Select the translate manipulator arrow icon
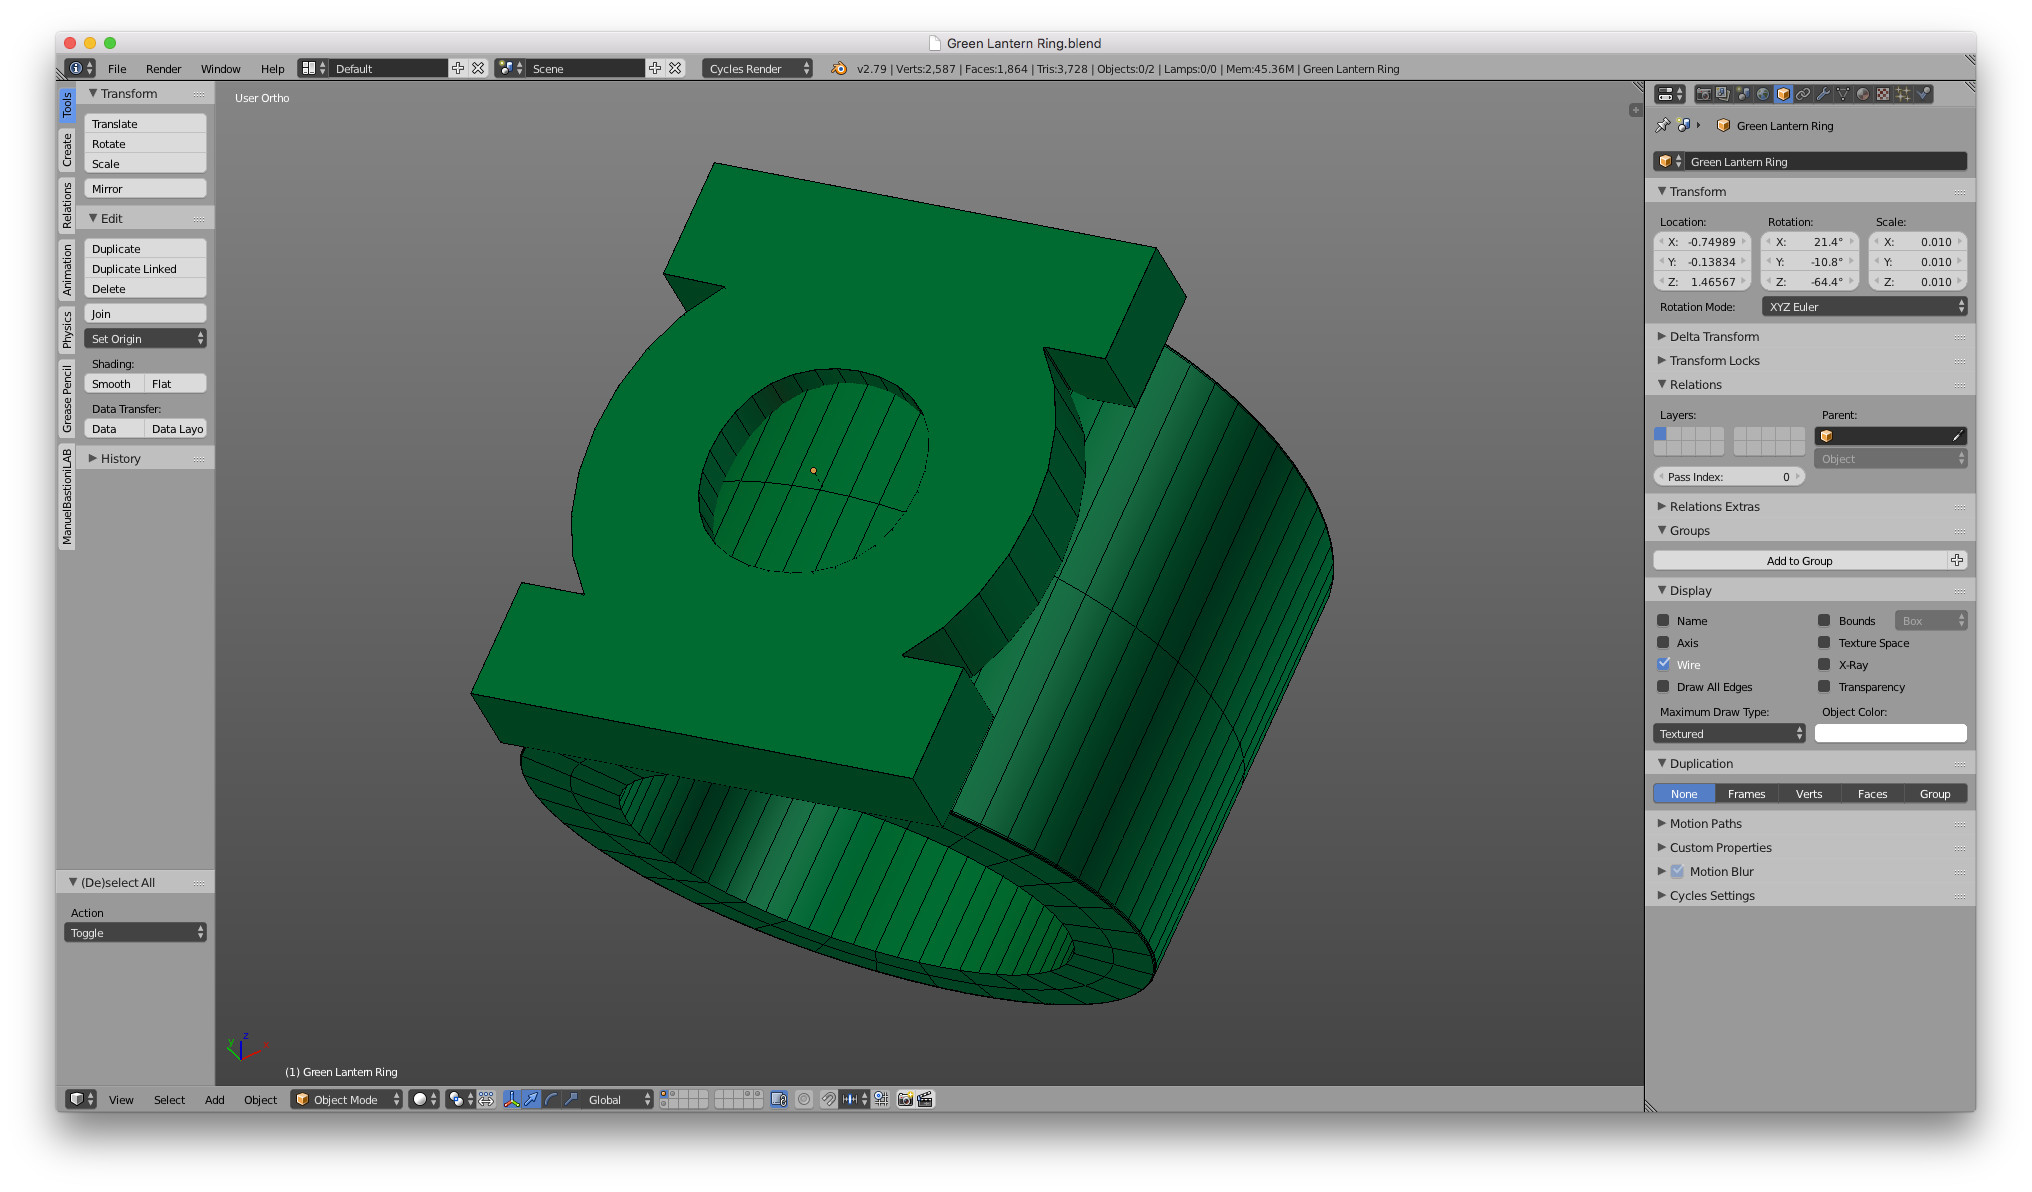Viewport: 2032px width, 1192px height. (x=531, y=1099)
